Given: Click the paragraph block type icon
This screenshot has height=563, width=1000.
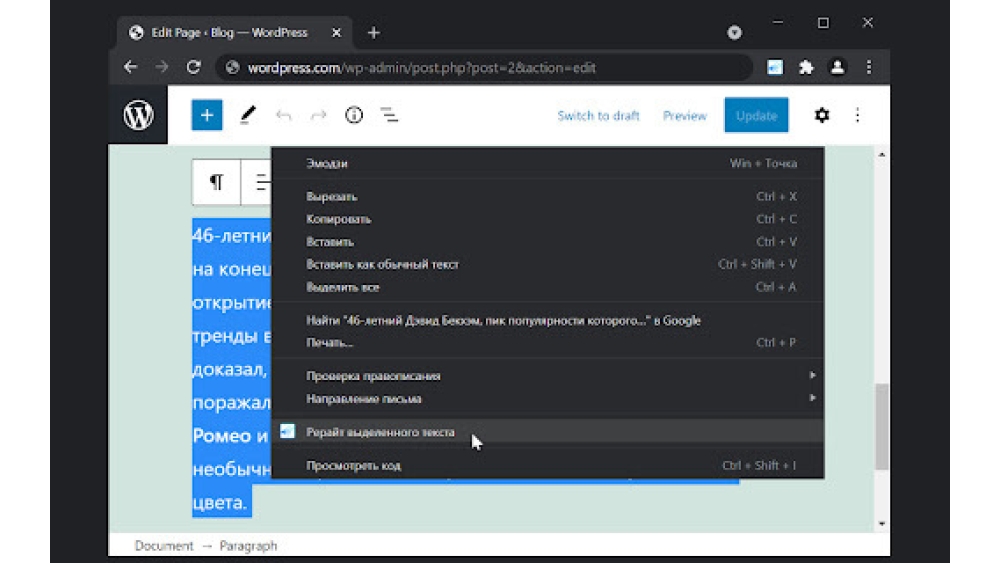Looking at the screenshot, I should 216,182.
